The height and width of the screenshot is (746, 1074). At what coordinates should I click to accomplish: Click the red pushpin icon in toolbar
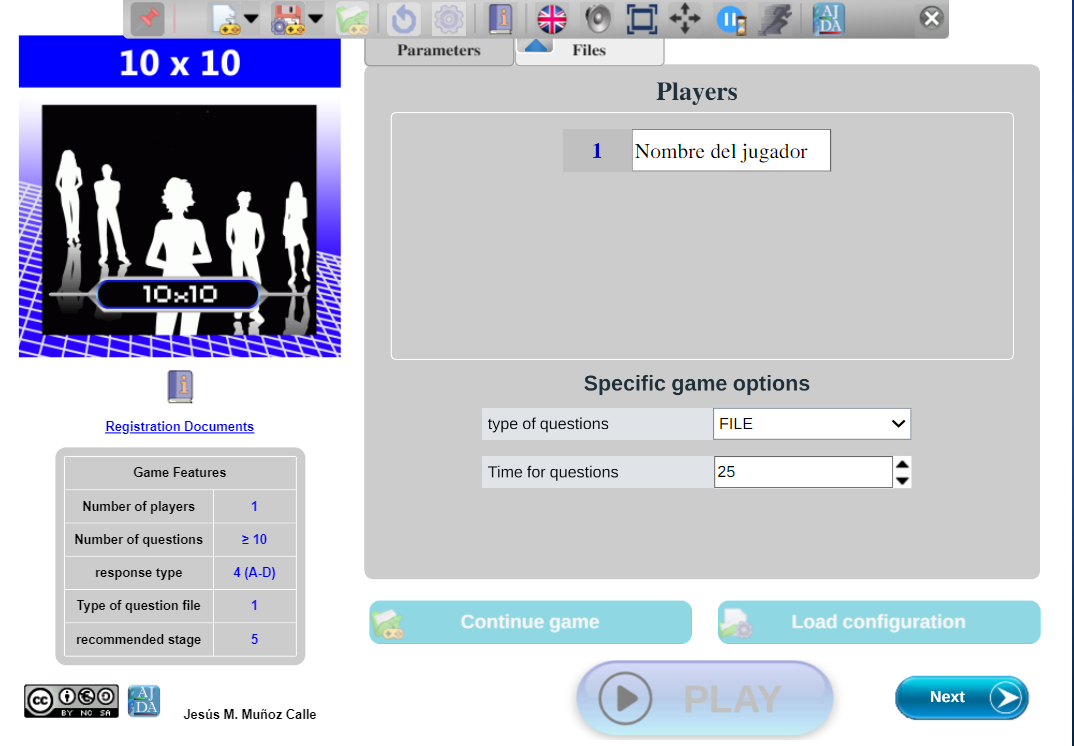pos(148,18)
